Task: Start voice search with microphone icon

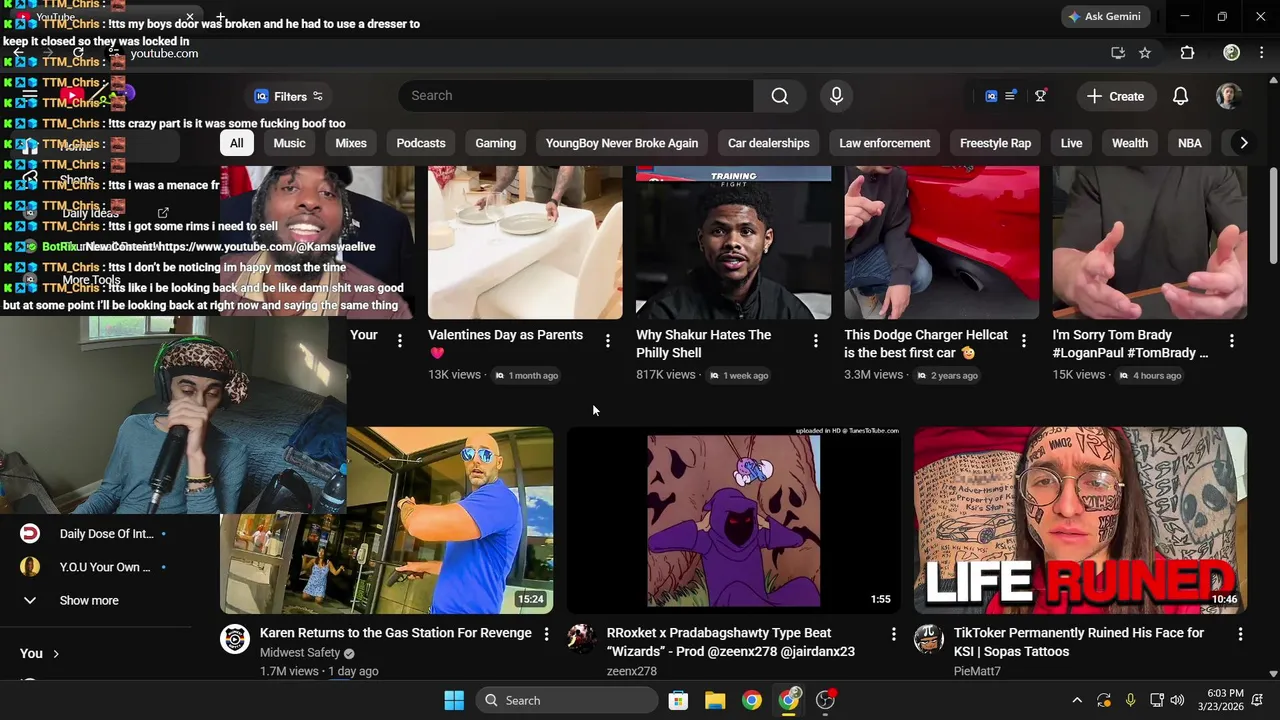Action: [836, 96]
